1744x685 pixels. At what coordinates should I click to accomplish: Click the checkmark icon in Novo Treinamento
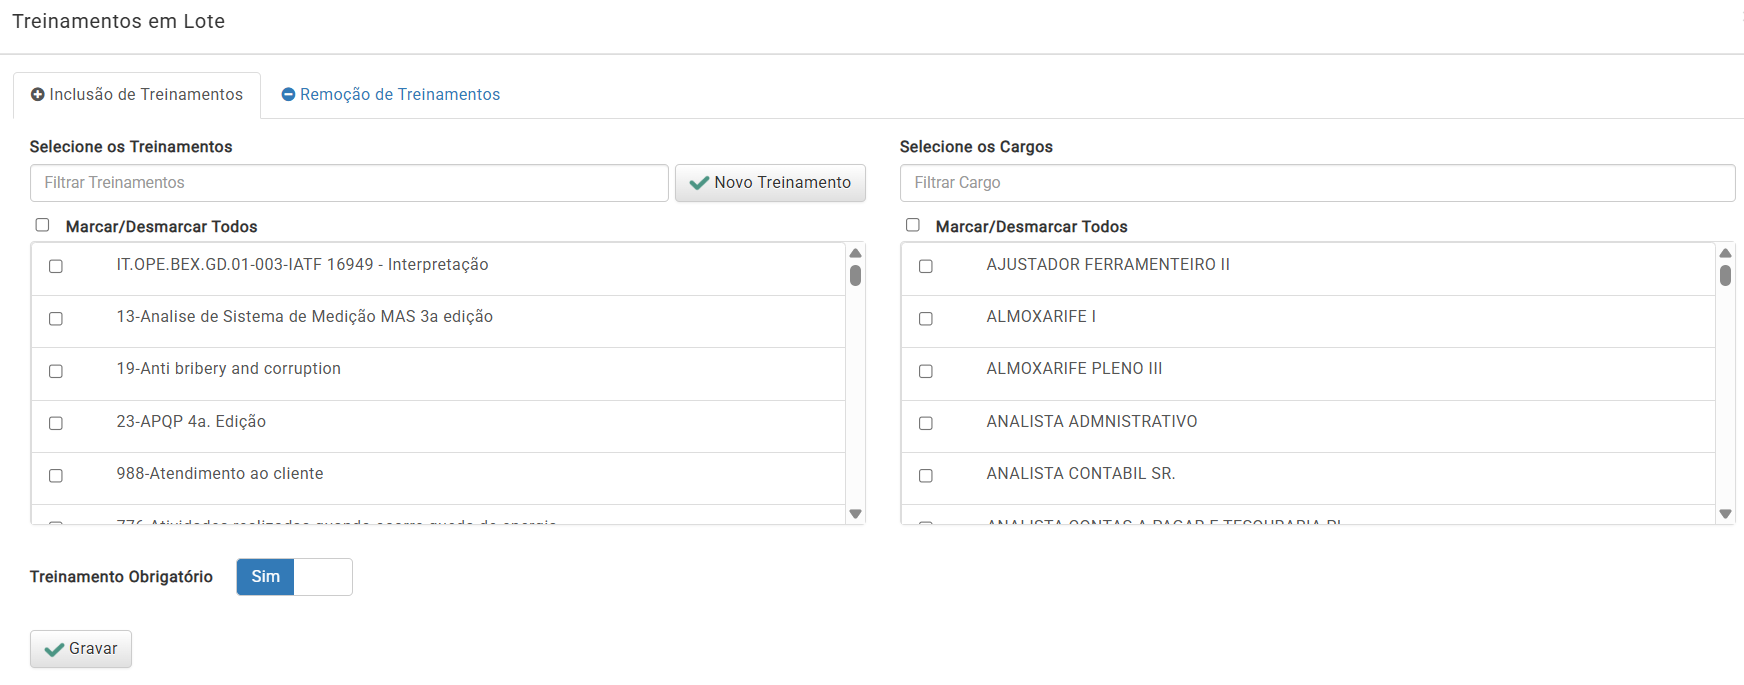[699, 183]
